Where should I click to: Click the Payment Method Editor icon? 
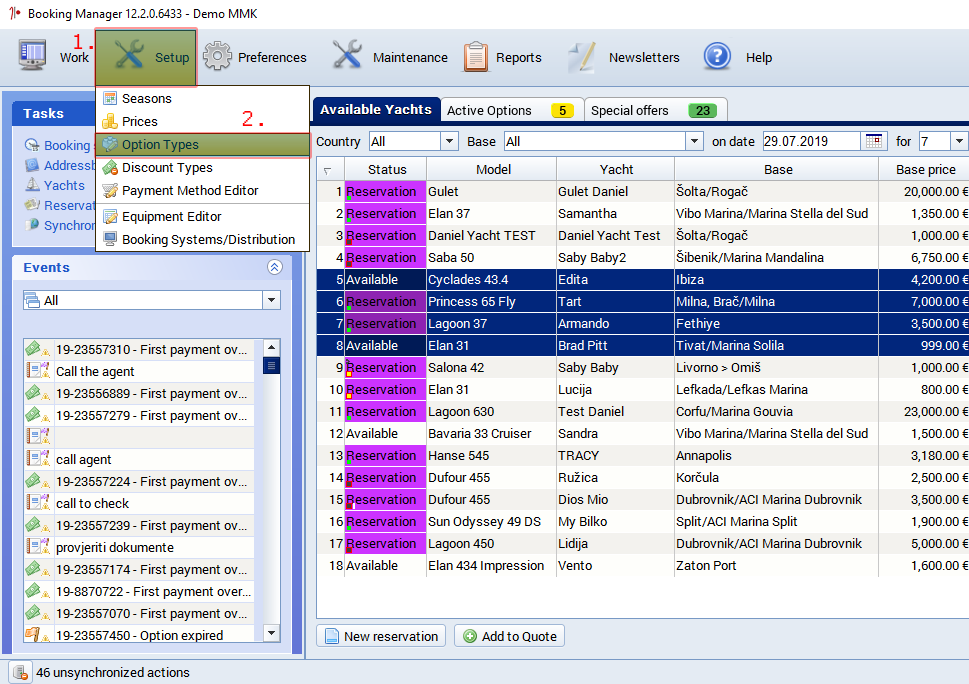[x=110, y=190]
